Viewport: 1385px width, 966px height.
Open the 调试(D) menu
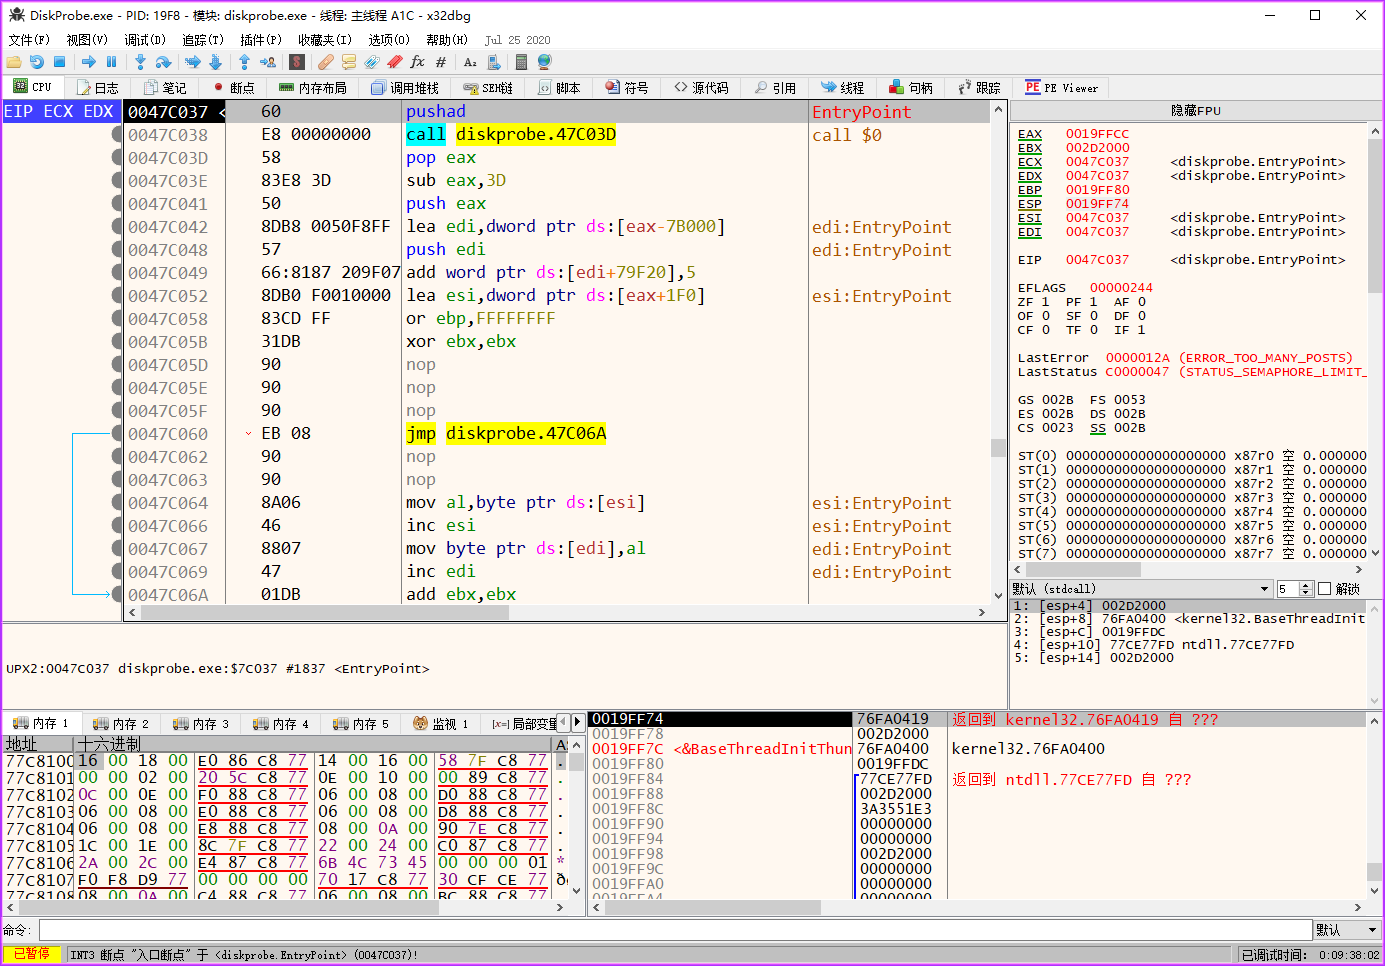pos(145,40)
